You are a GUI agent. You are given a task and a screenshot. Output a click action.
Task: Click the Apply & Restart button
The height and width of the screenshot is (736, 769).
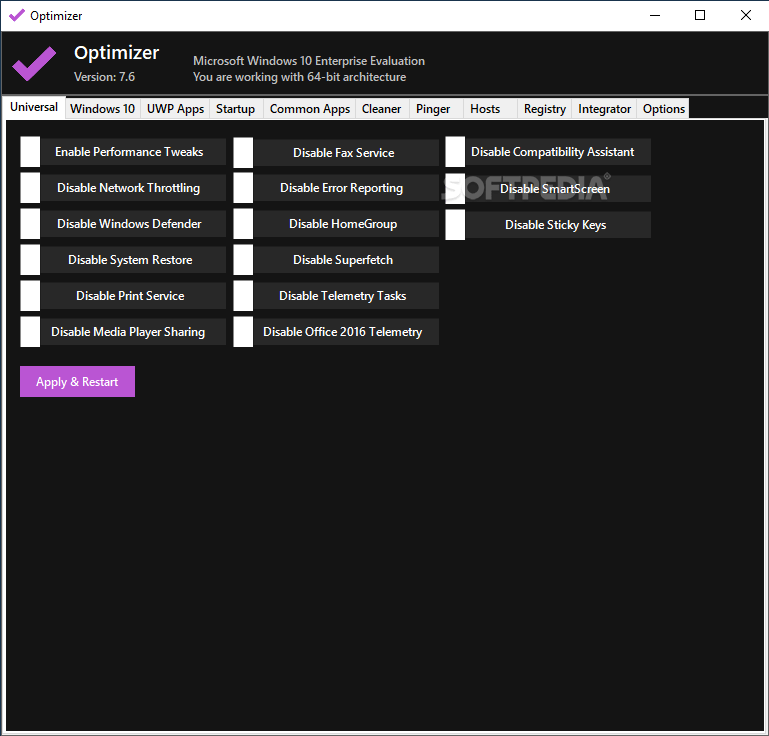[x=77, y=381]
